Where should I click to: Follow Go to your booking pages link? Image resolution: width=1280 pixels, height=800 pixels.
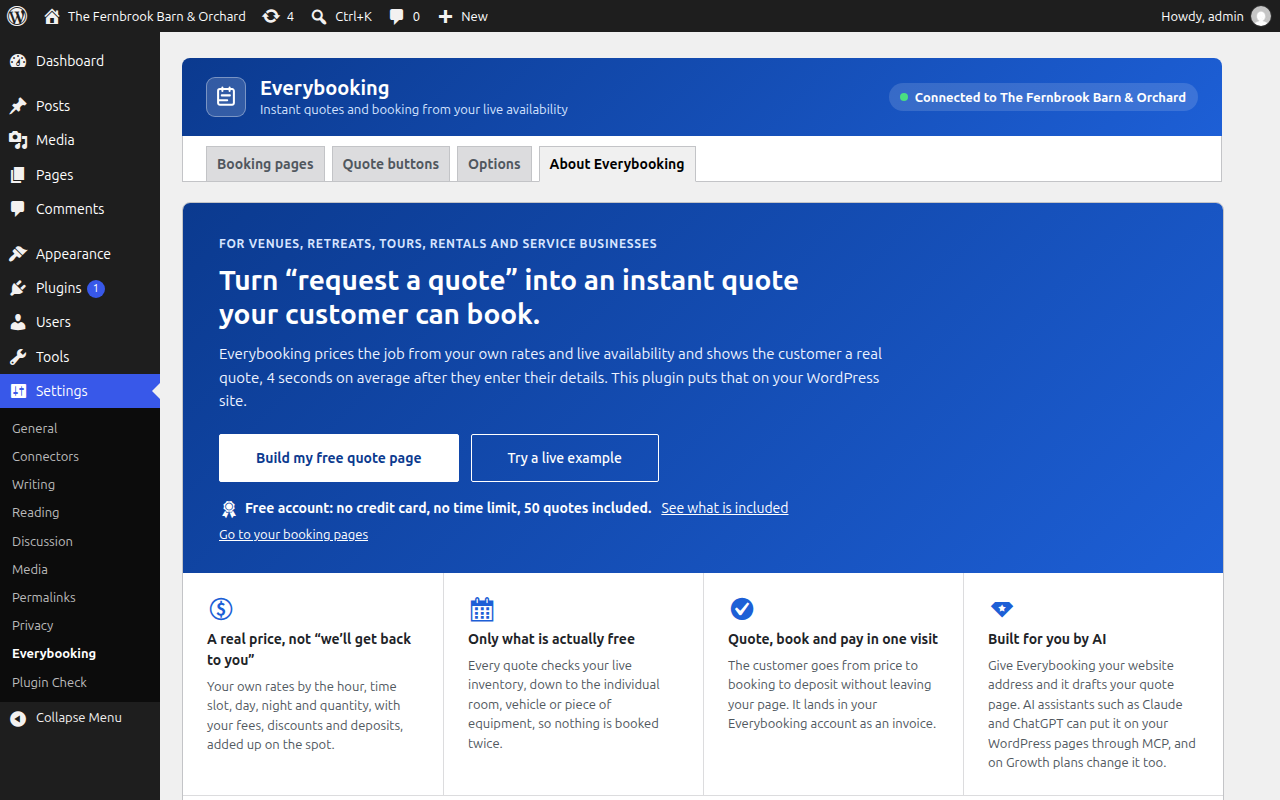click(x=294, y=535)
